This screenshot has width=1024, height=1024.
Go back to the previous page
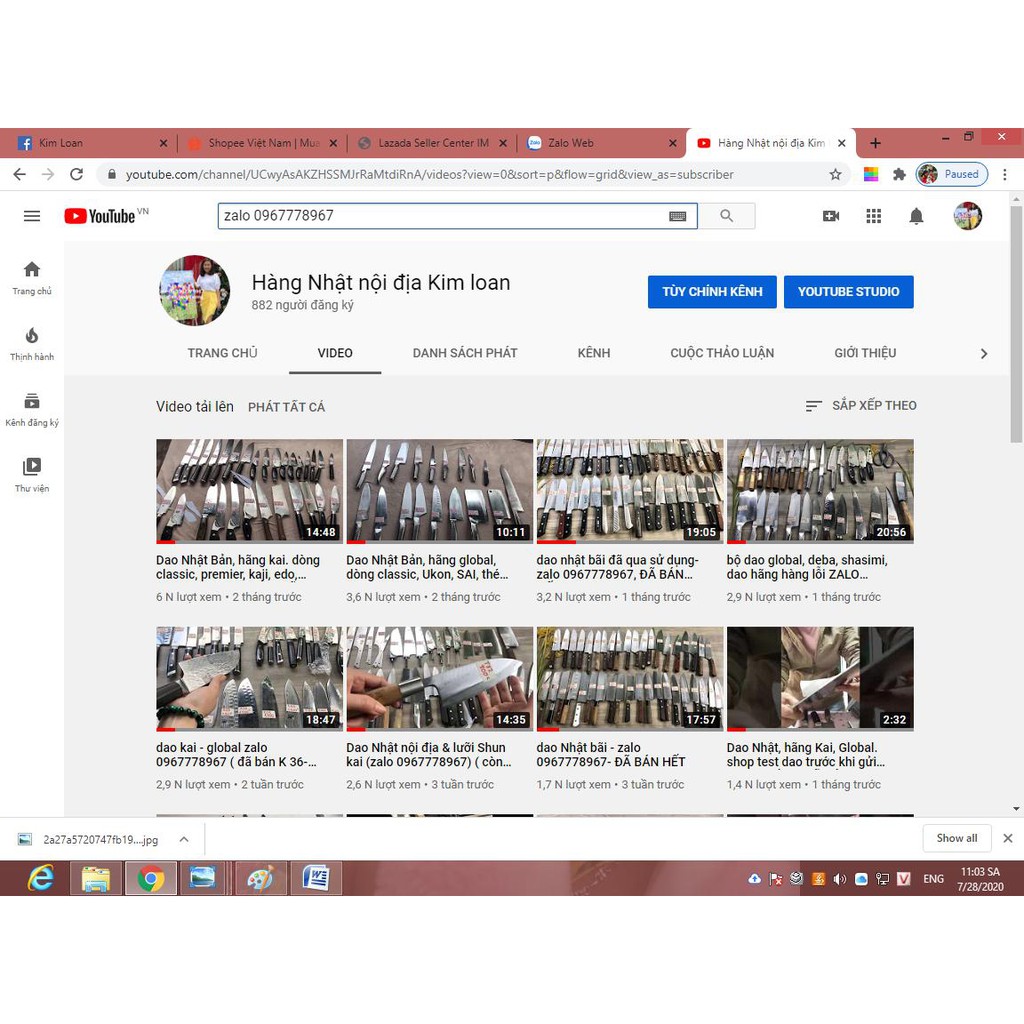tap(20, 174)
